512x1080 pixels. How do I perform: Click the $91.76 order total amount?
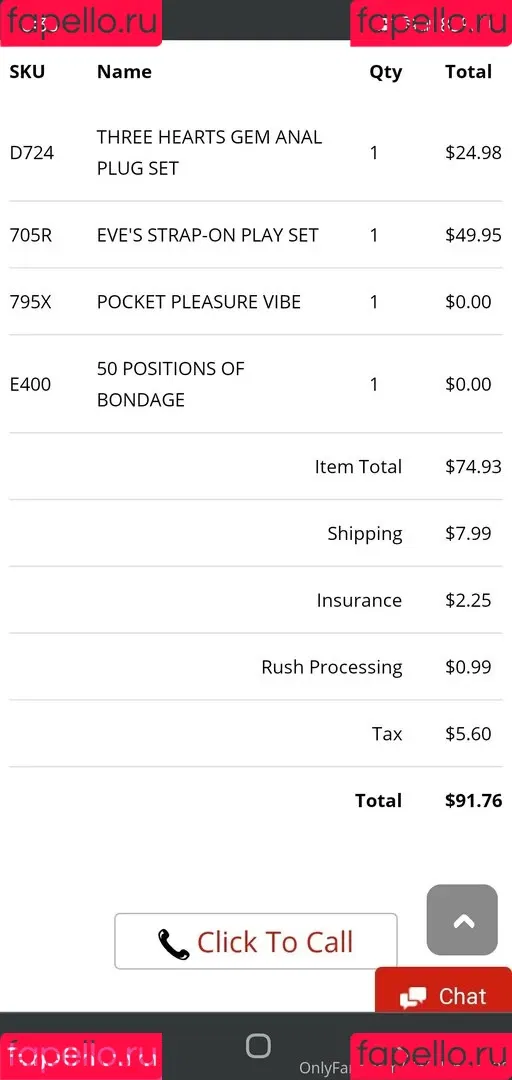[x=473, y=800]
